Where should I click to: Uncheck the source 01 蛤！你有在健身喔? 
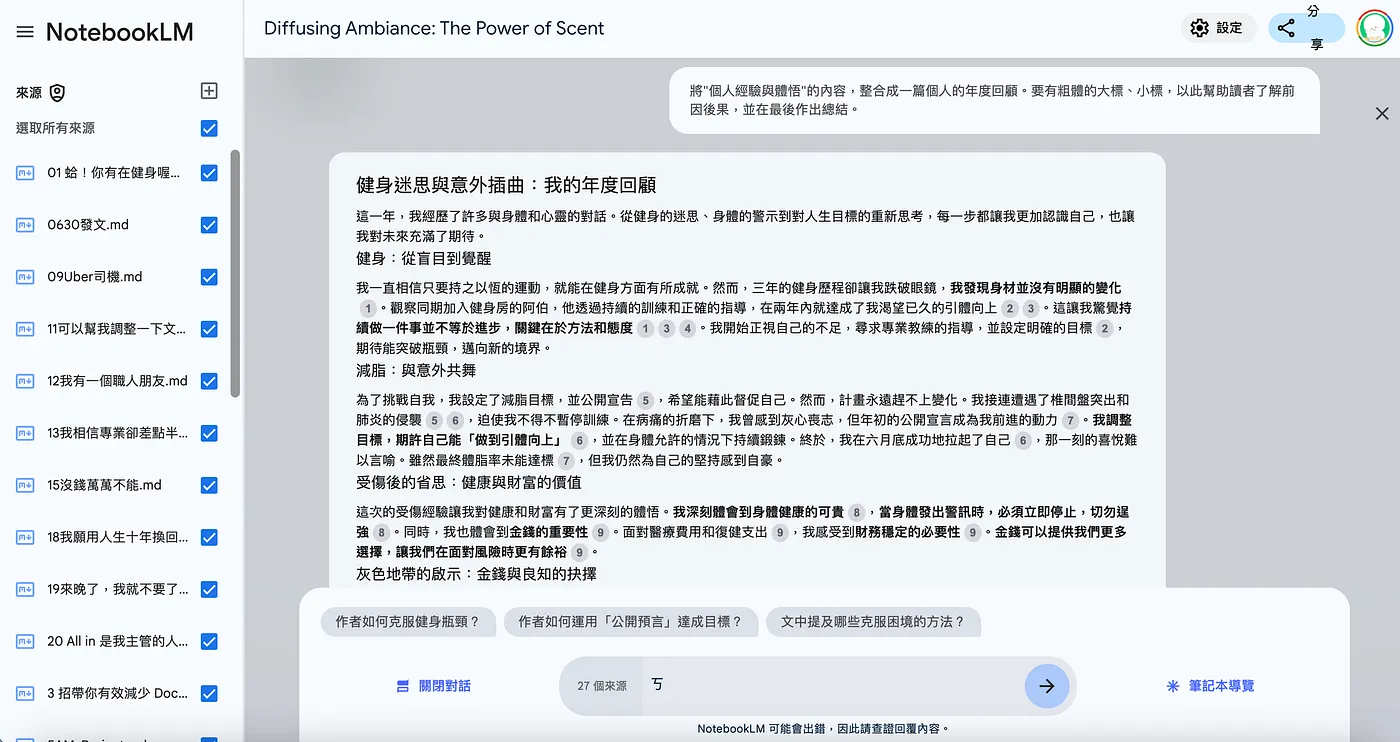(209, 173)
